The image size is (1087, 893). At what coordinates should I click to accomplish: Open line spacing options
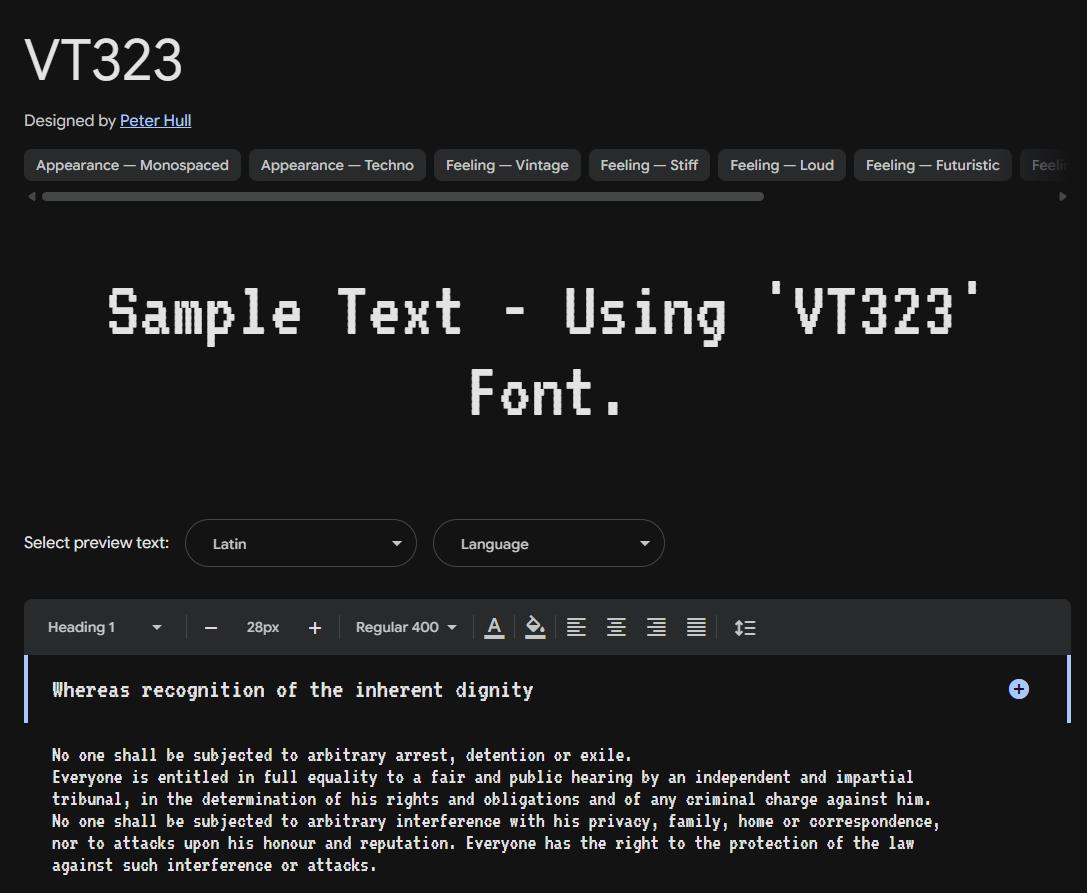[745, 627]
